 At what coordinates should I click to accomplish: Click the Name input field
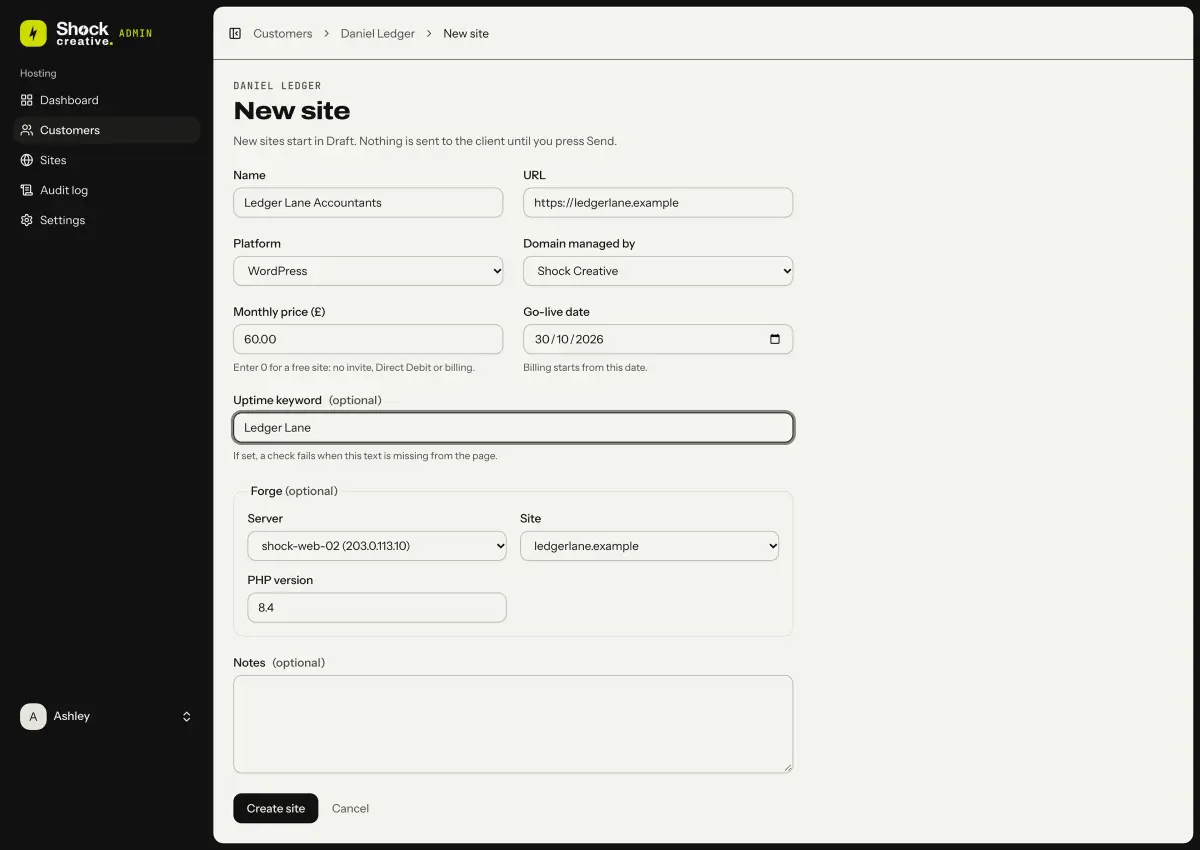pos(368,202)
